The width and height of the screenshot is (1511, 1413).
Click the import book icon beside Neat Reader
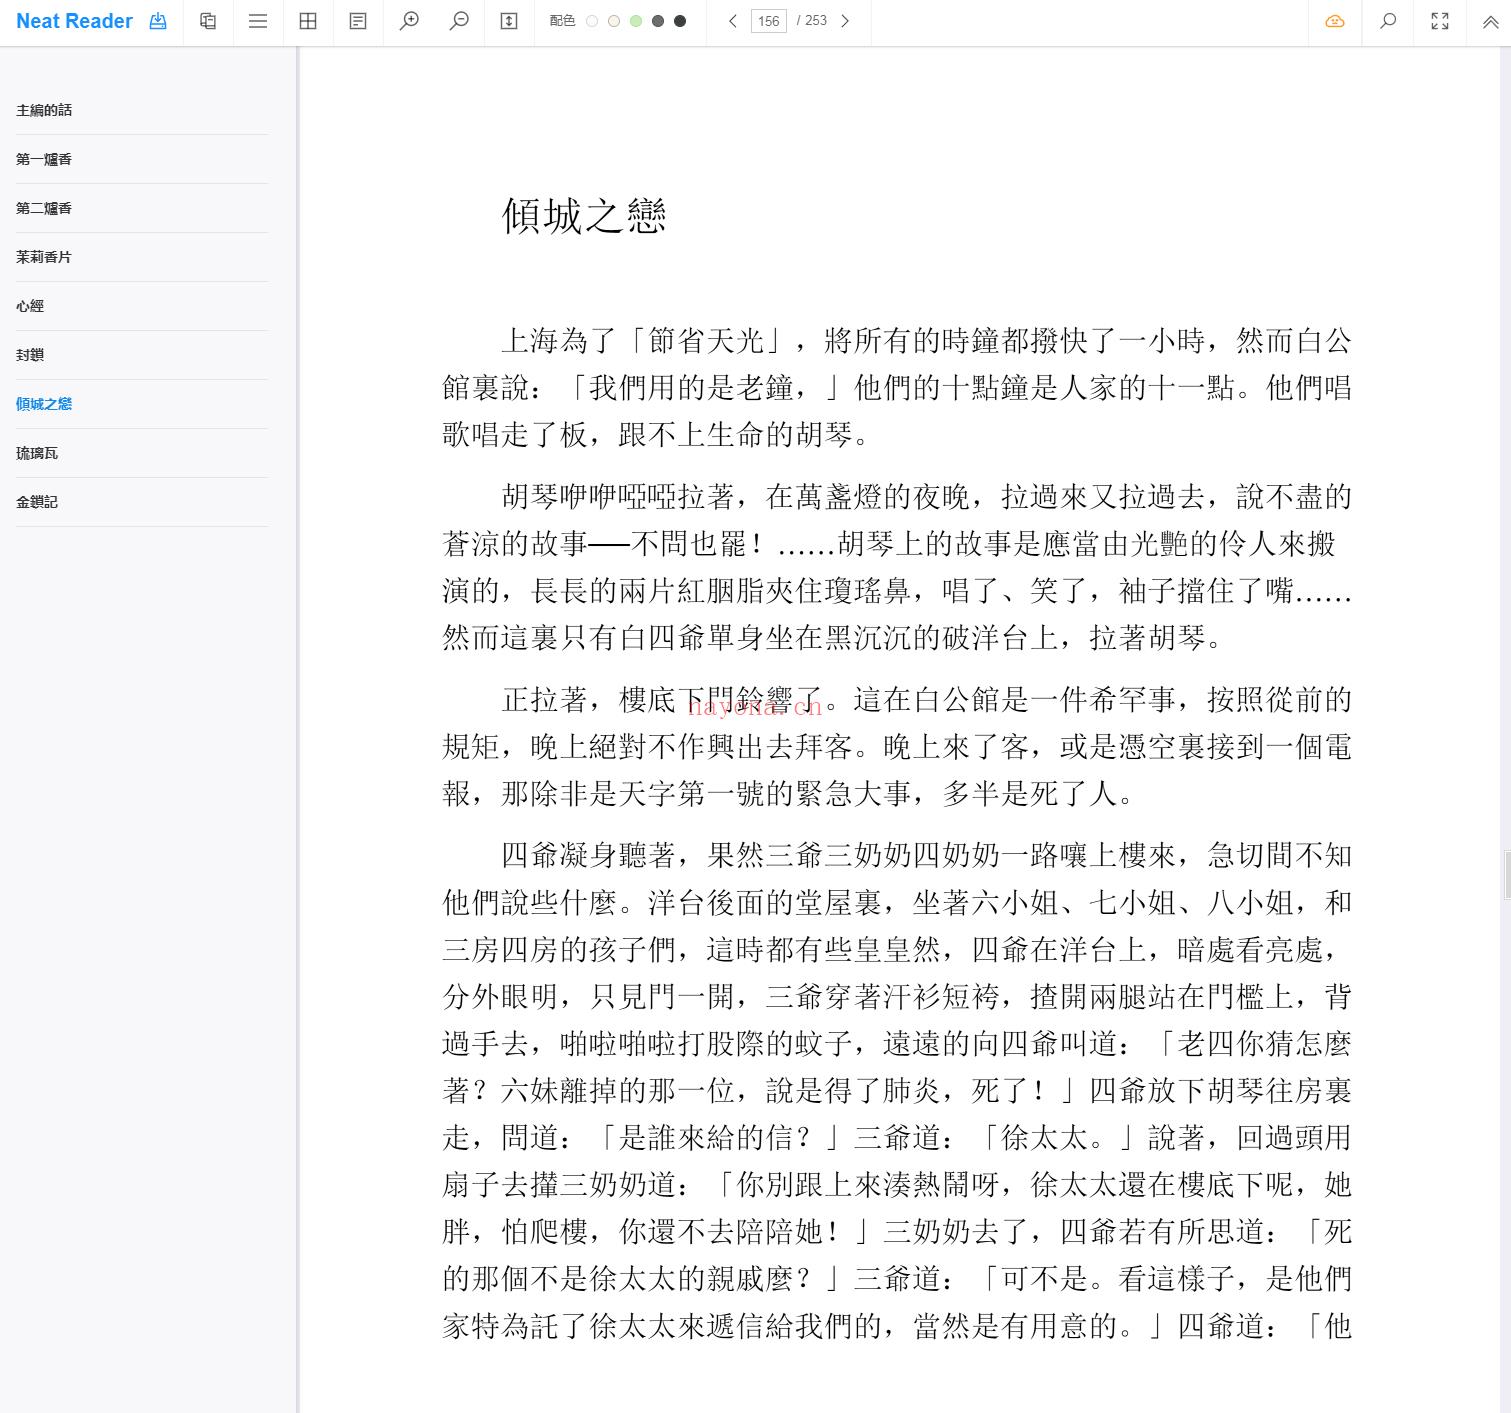click(158, 21)
